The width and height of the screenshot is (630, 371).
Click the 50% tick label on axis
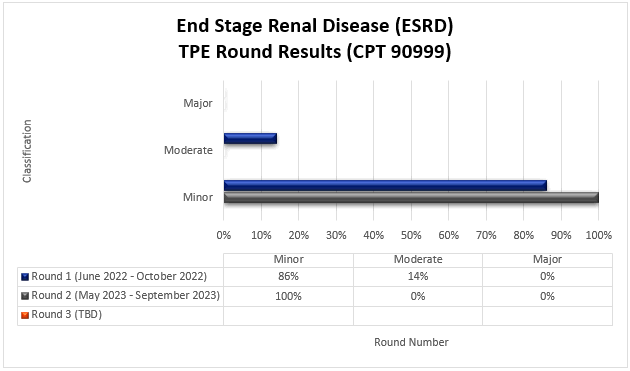coord(411,235)
